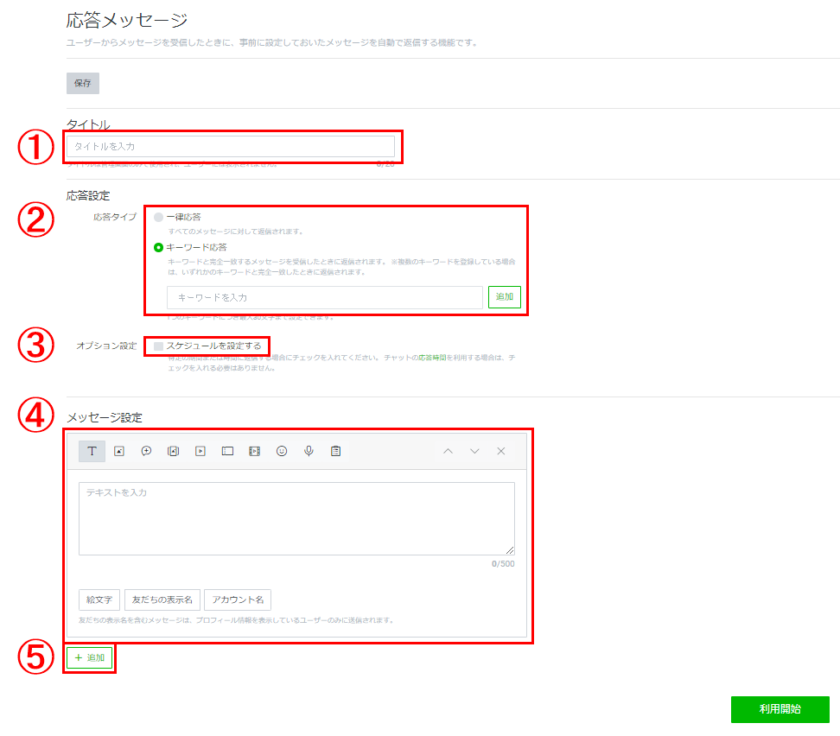
Task: Select the 一律応答 radio button
Action: [x=158, y=216]
